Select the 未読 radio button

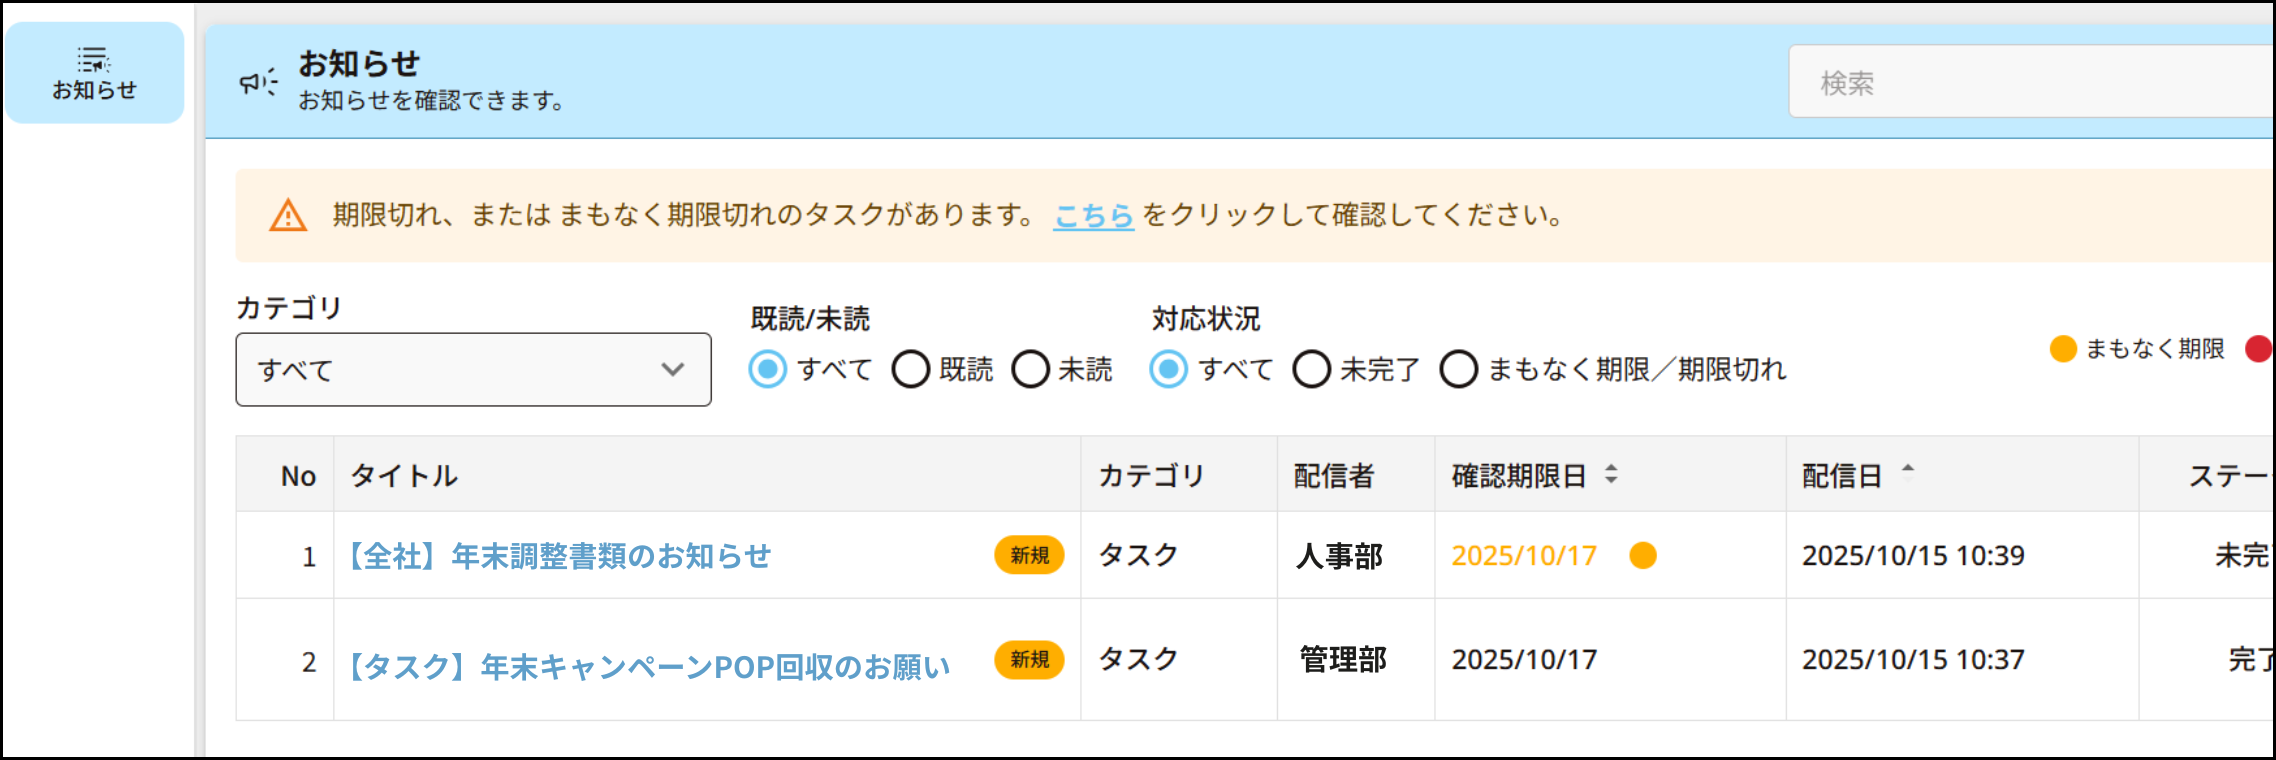1031,369
